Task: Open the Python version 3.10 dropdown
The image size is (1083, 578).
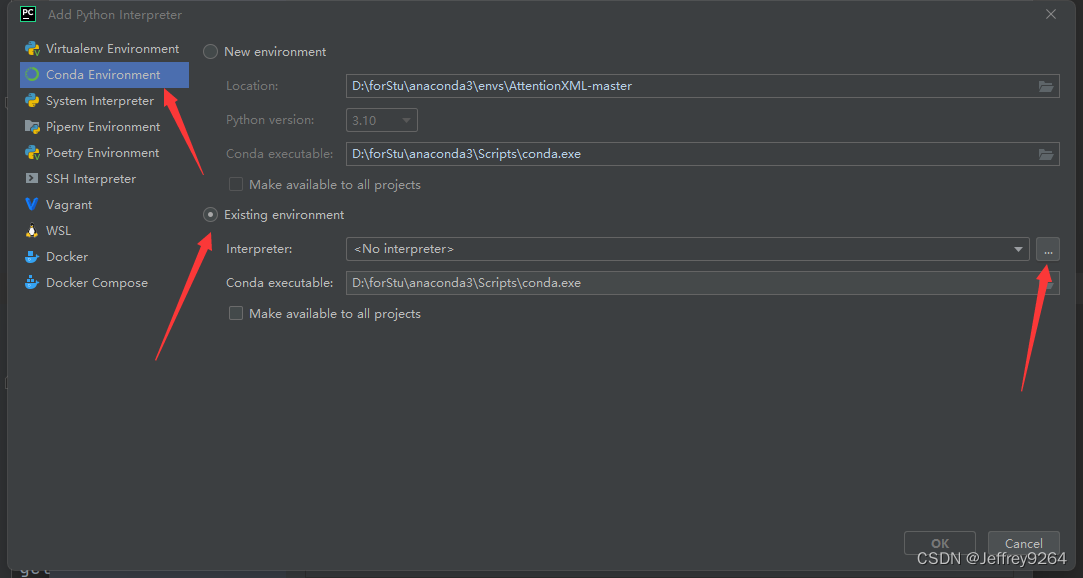Action: [x=381, y=120]
